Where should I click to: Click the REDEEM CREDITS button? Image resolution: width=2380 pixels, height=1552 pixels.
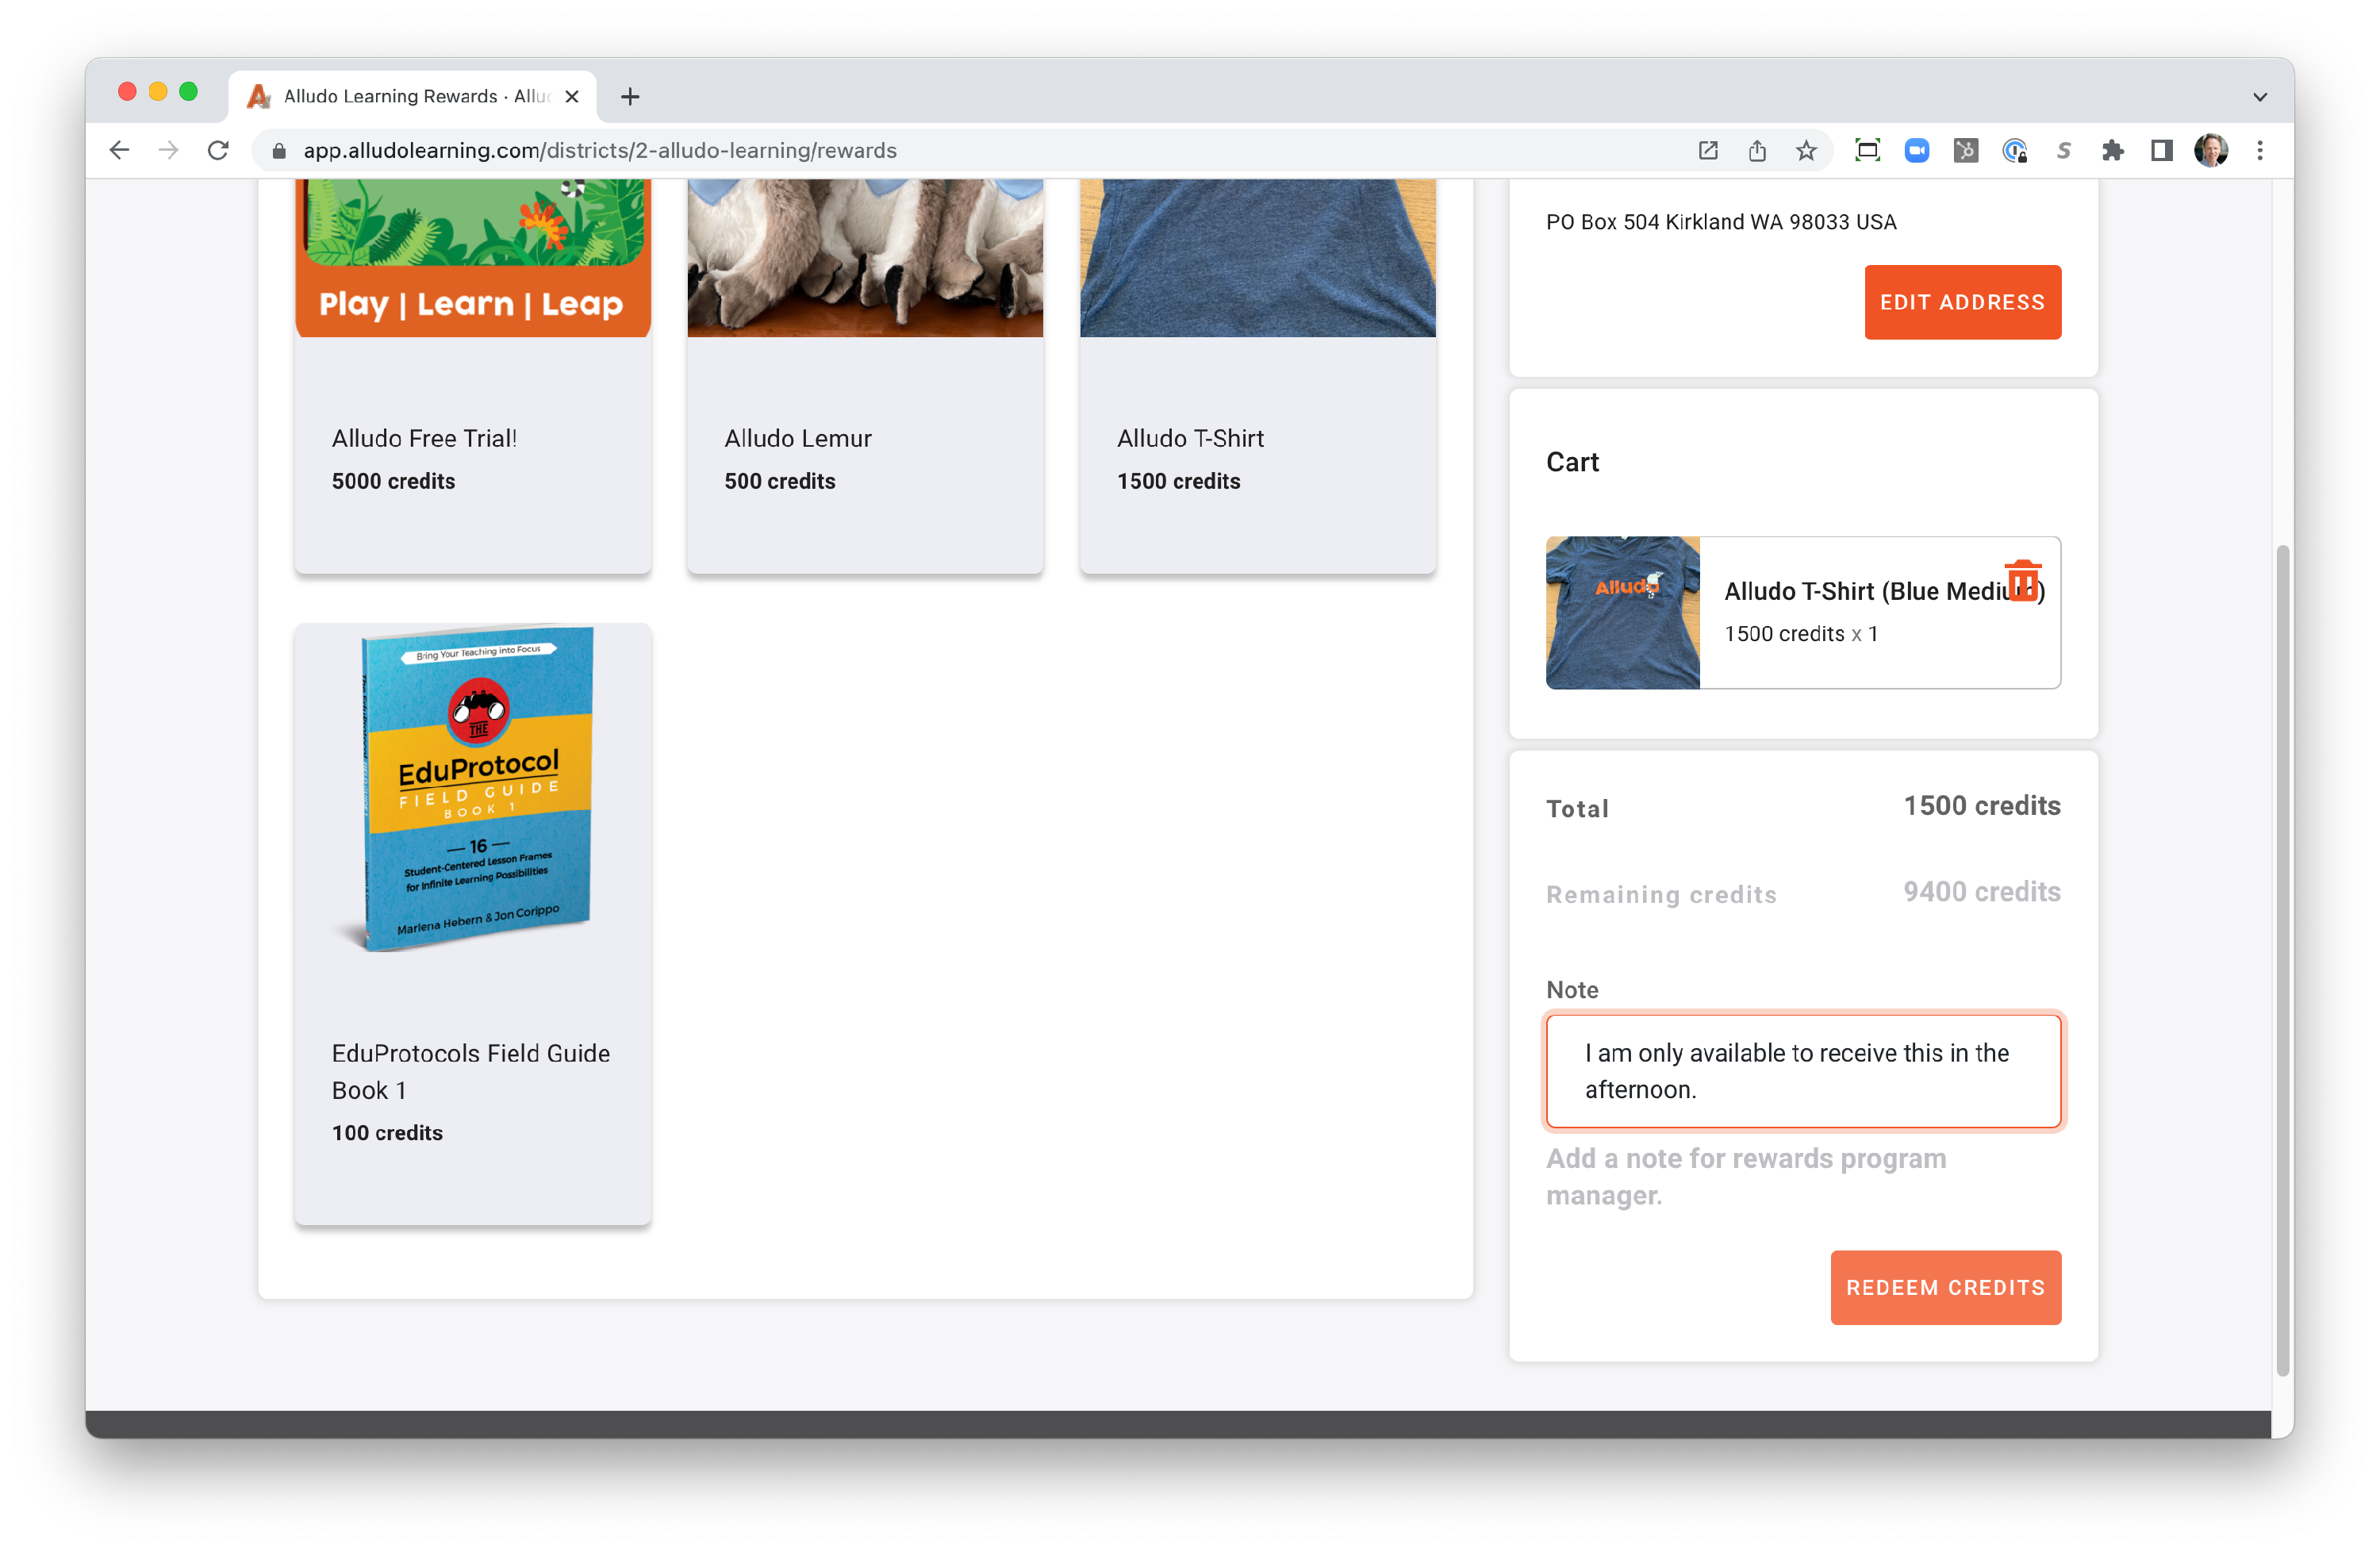click(1945, 1287)
